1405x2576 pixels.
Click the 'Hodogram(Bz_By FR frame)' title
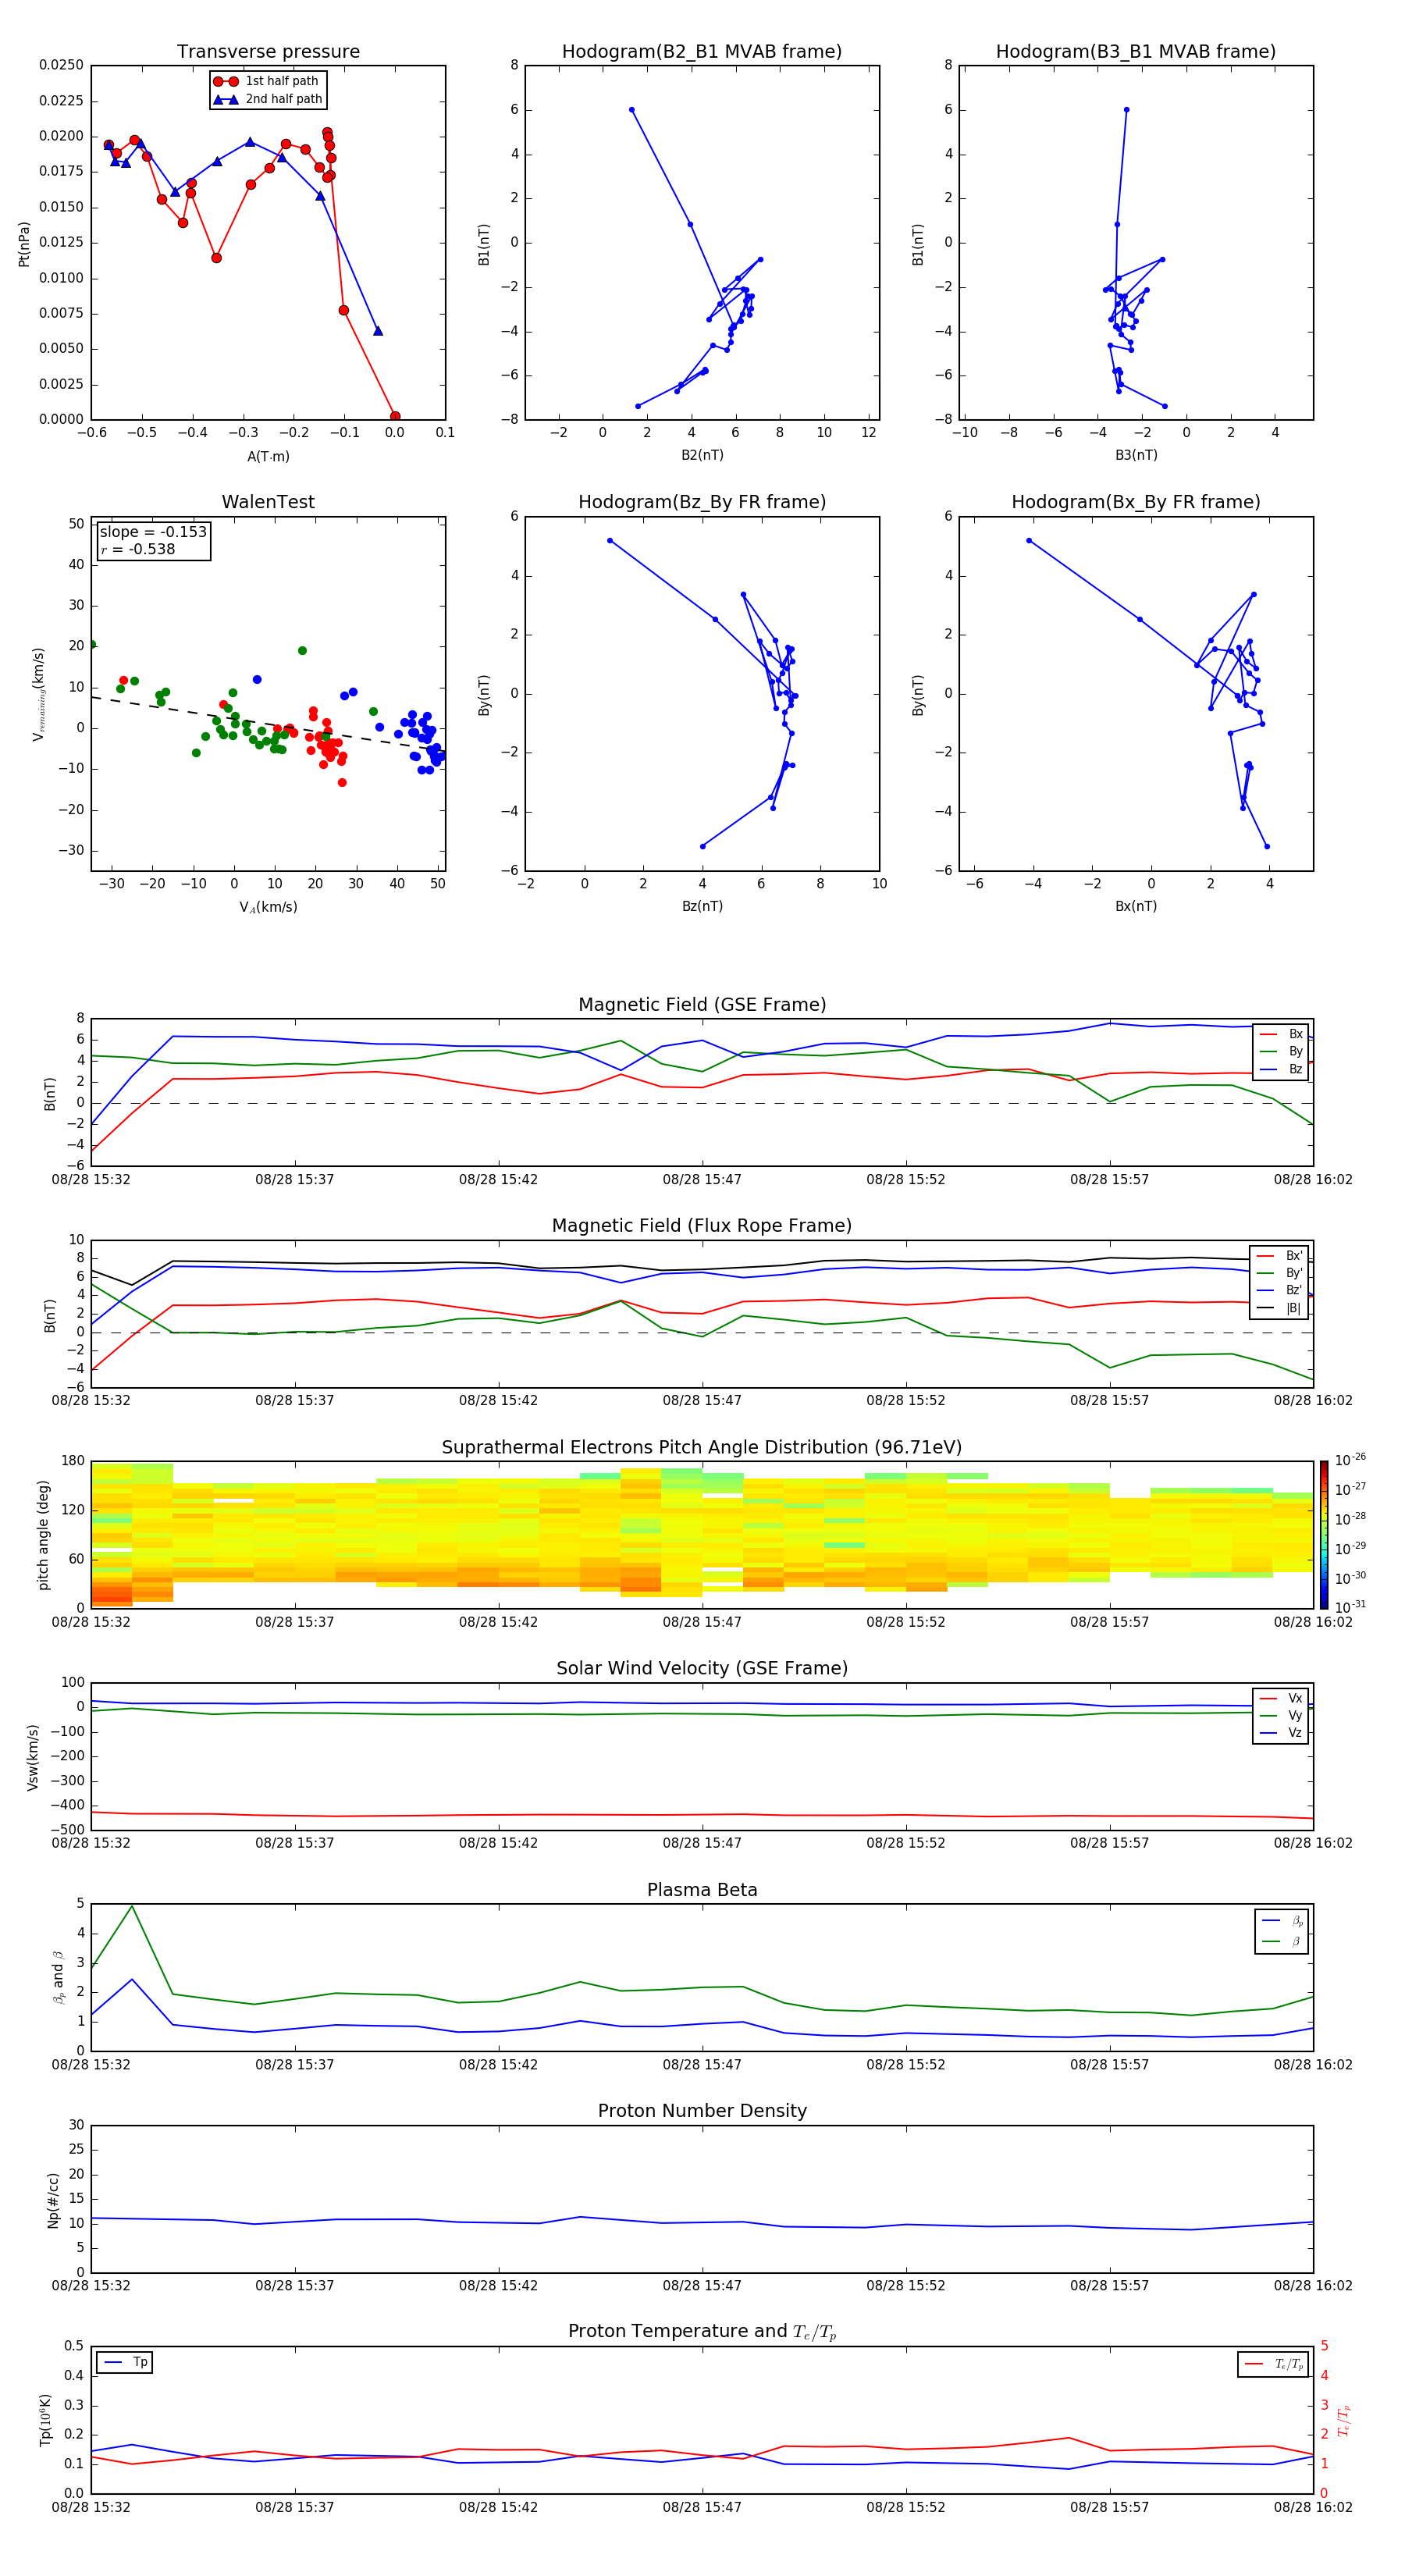[702, 502]
